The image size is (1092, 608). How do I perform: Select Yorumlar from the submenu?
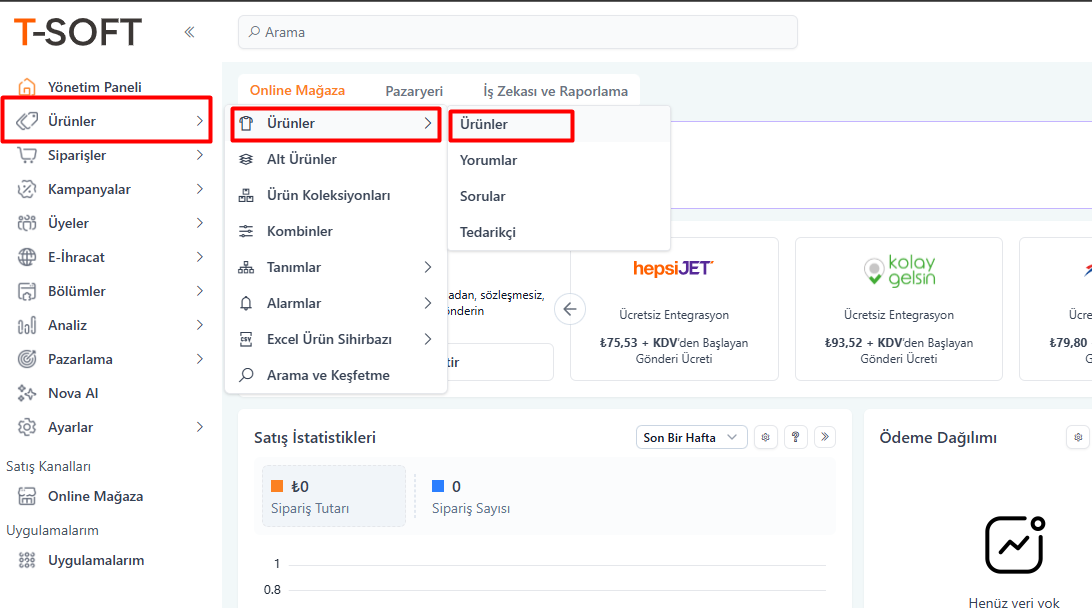[488, 160]
